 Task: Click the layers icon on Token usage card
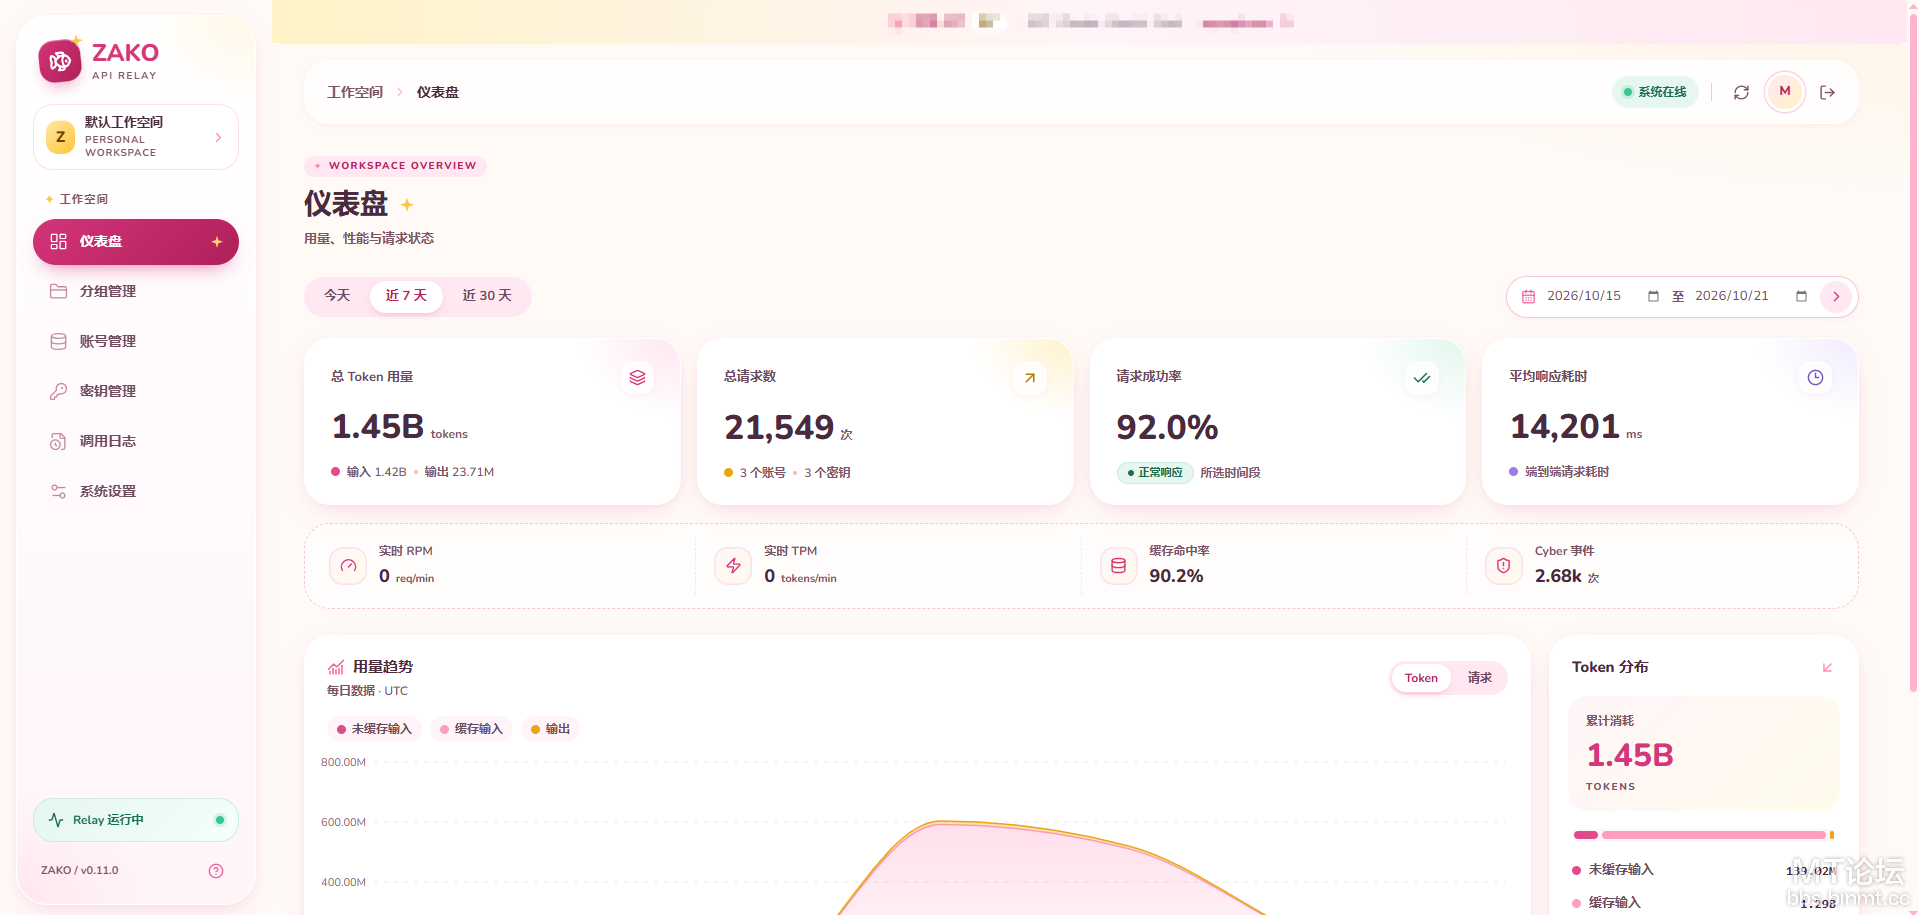click(637, 377)
